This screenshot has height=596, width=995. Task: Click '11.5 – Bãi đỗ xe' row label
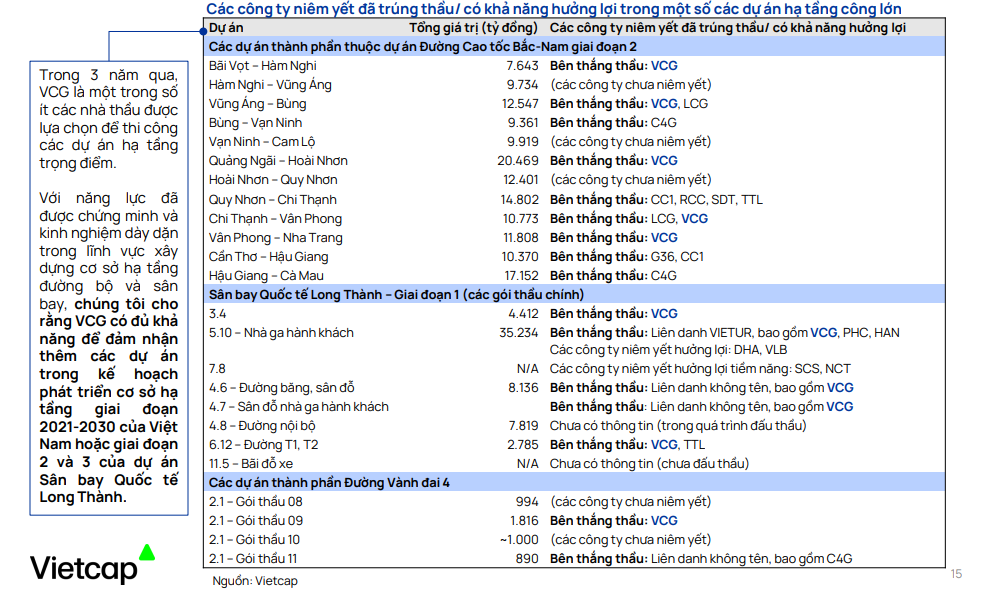pos(251,465)
